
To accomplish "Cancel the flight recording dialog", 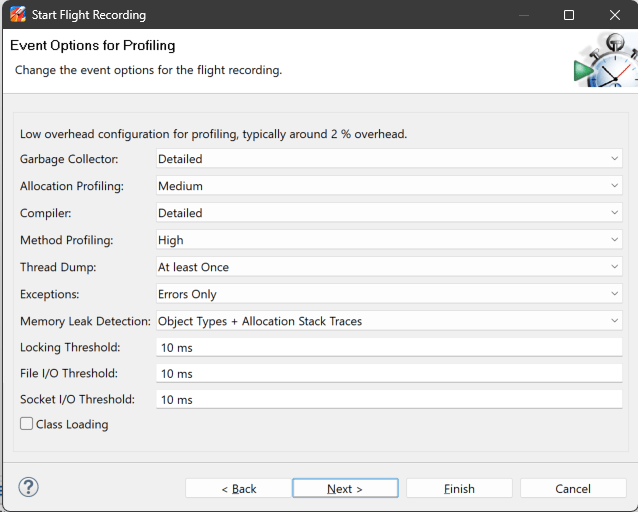I will [x=573, y=488].
